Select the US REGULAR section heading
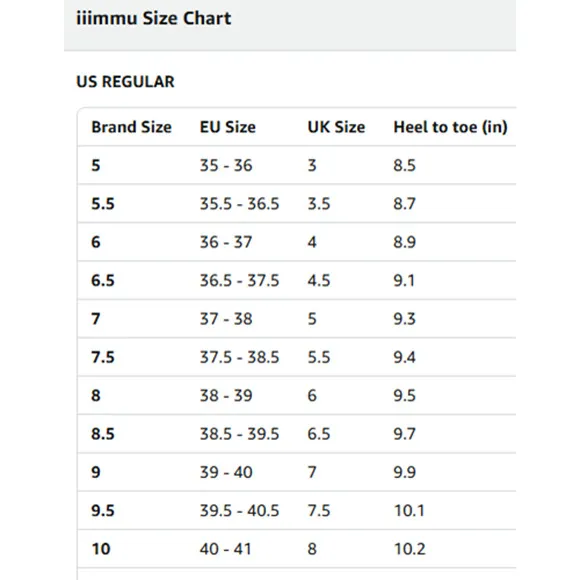 click(125, 82)
